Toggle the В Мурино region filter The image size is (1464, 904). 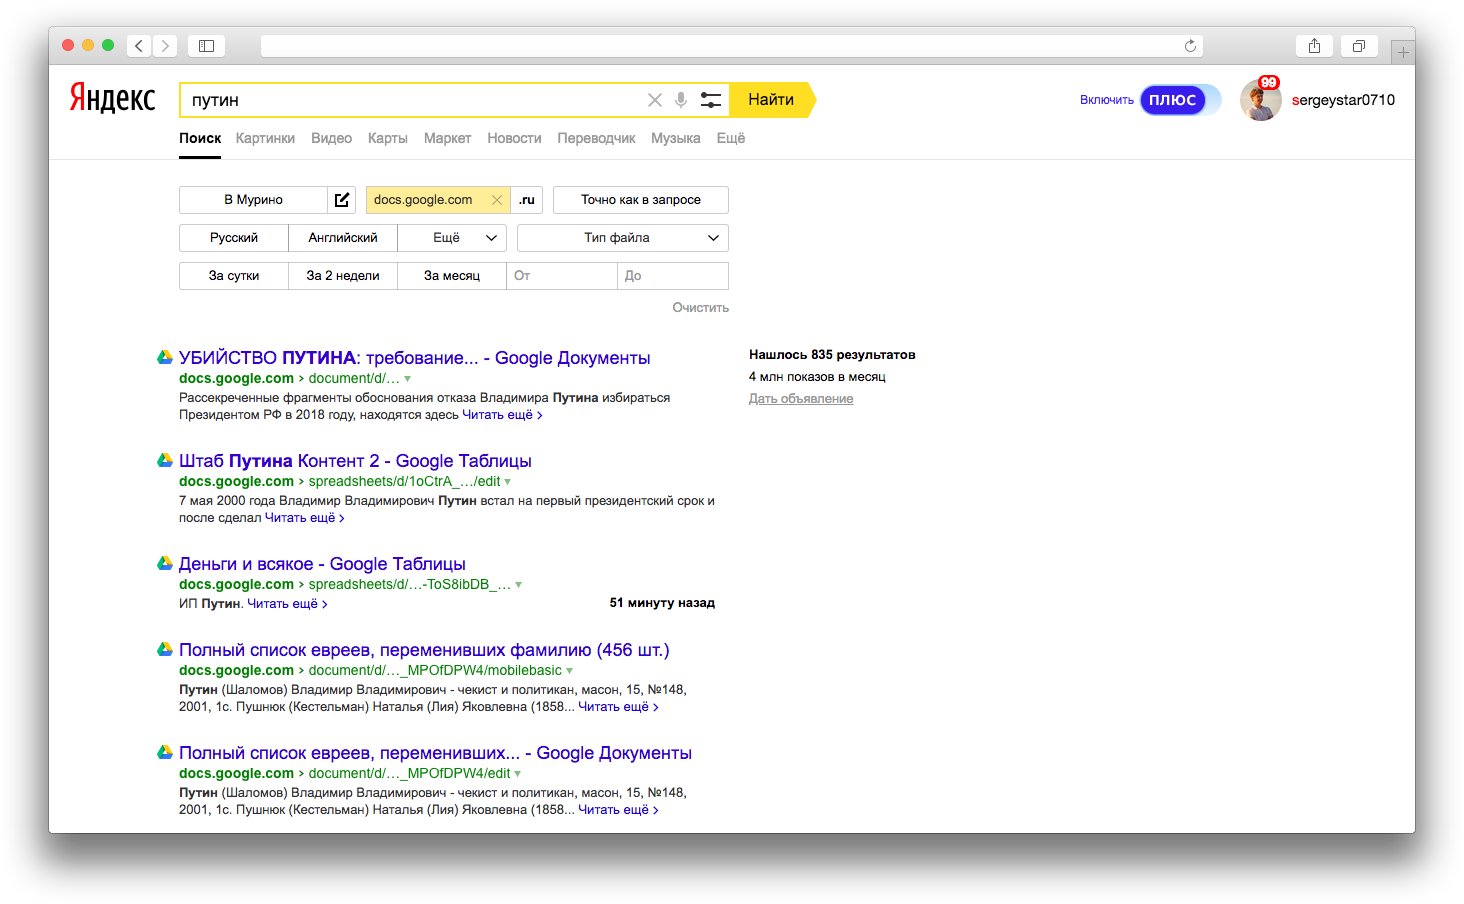tap(253, 200)
